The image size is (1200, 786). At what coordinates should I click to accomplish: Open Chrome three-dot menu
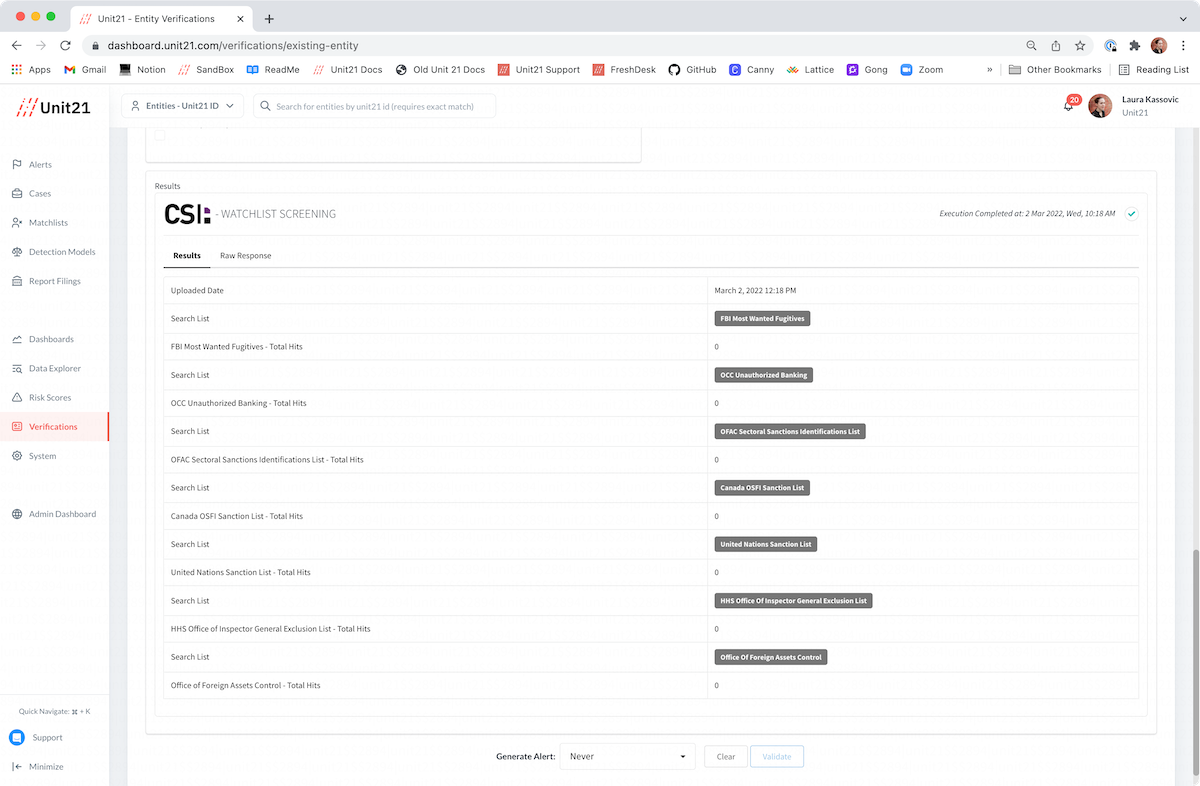tap(1183, 45)
